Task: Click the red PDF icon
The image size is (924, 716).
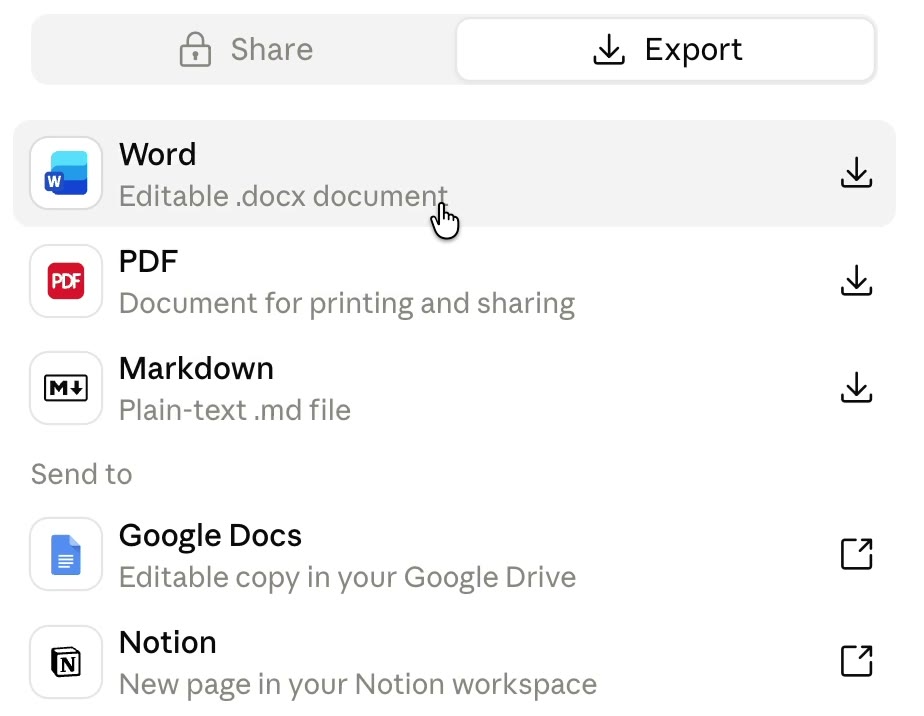Action: point(66,281)
